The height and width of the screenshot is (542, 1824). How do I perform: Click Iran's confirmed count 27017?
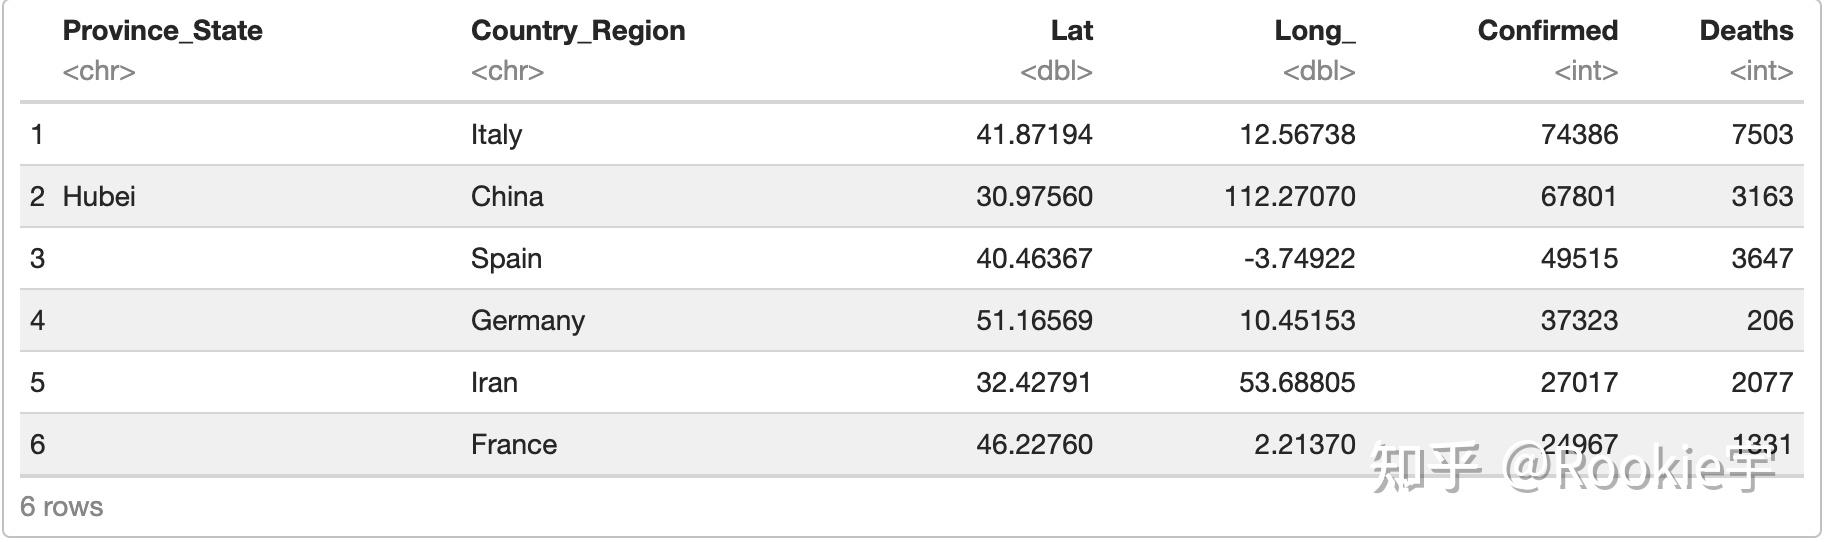1579,383
